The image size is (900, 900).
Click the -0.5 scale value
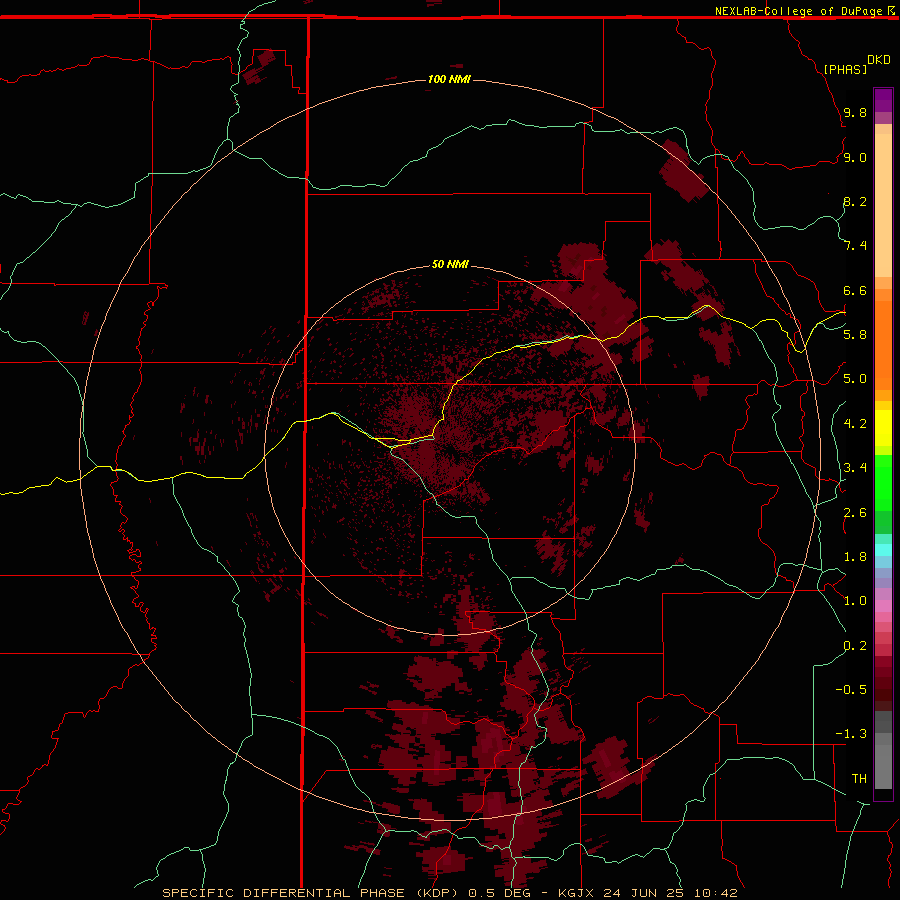coord(851,690)
